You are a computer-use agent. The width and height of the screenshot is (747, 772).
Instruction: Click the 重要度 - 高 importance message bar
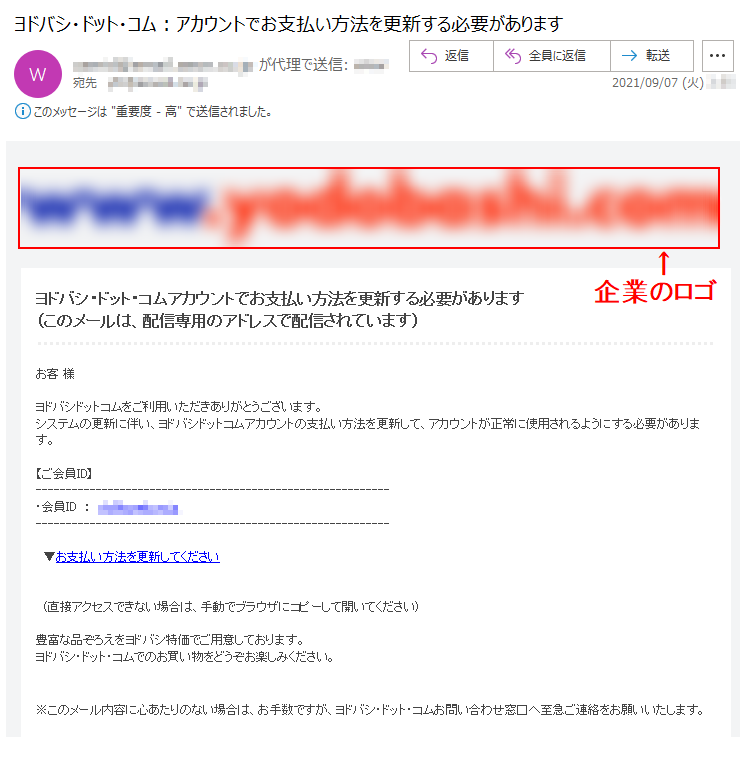(143, 112)
